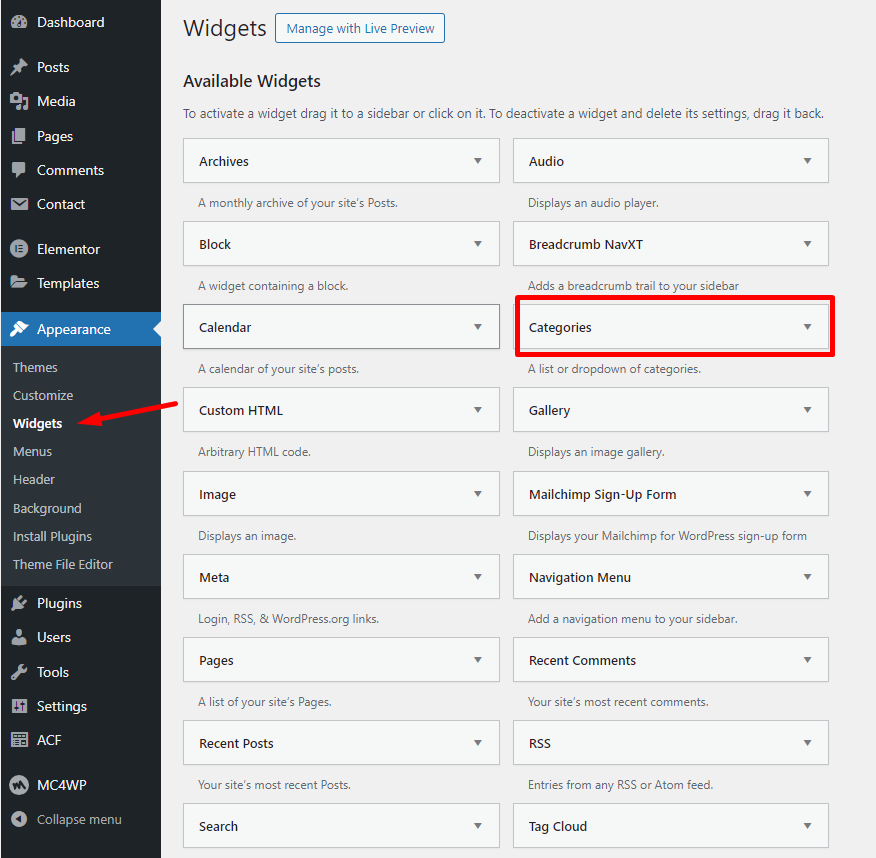Click the Dashboard gauge icon
The width and height of the screenshot is (876, 858).
(x=19, y=22)
